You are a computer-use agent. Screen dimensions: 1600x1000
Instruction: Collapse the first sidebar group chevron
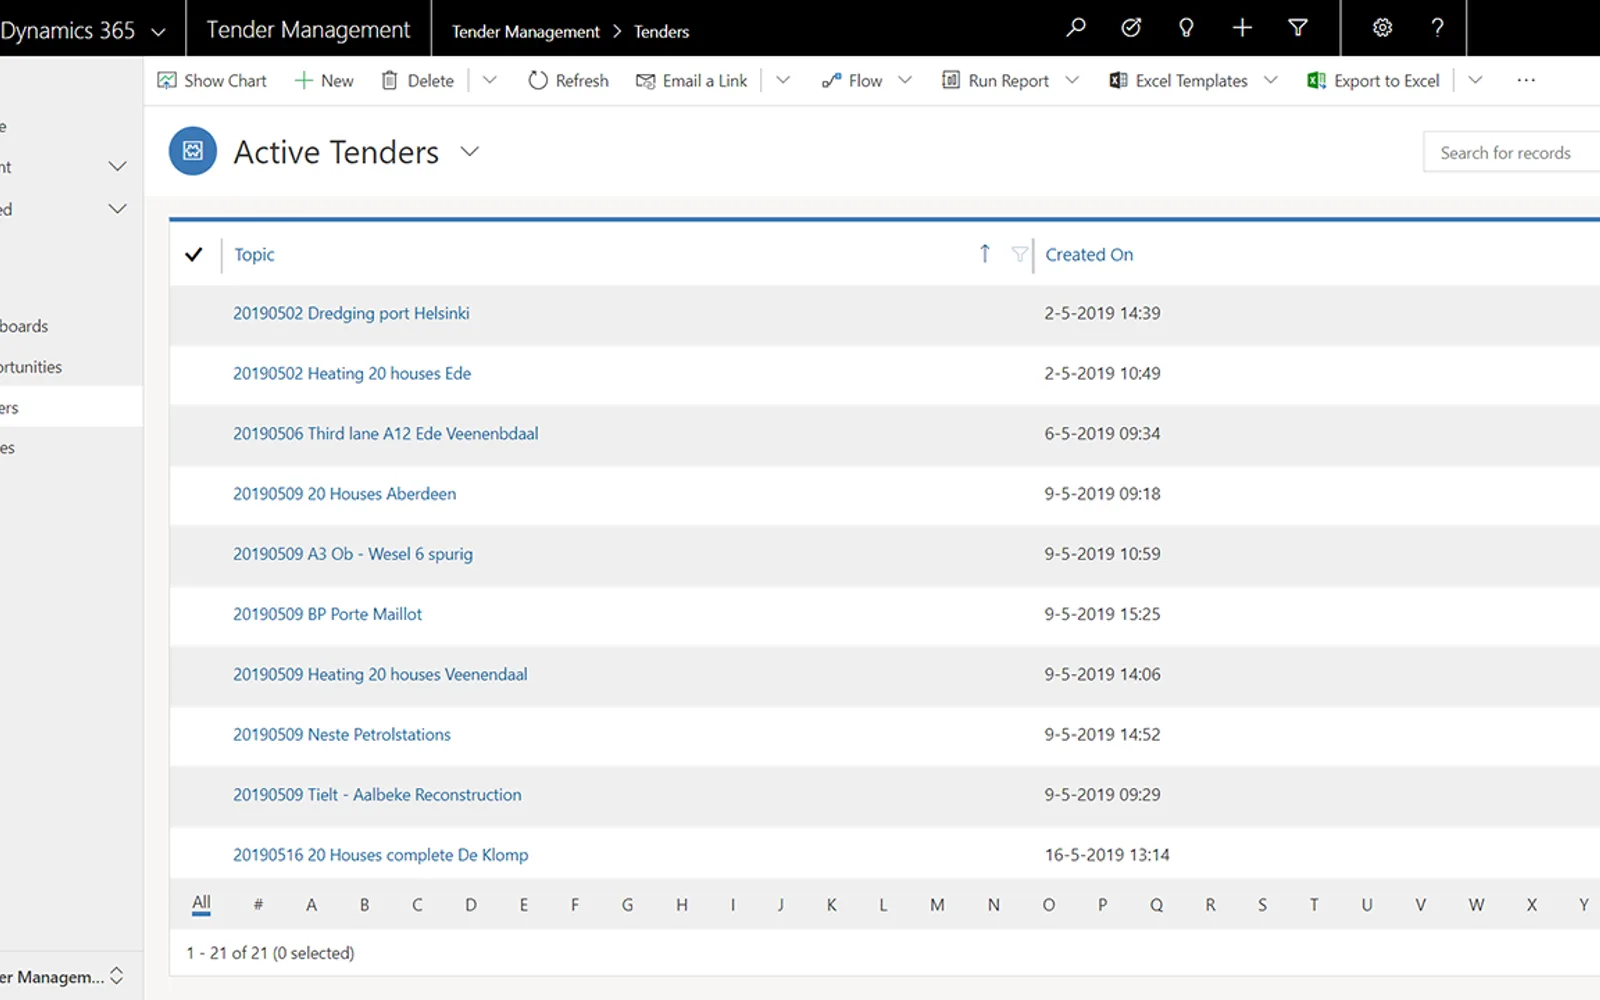117,166
